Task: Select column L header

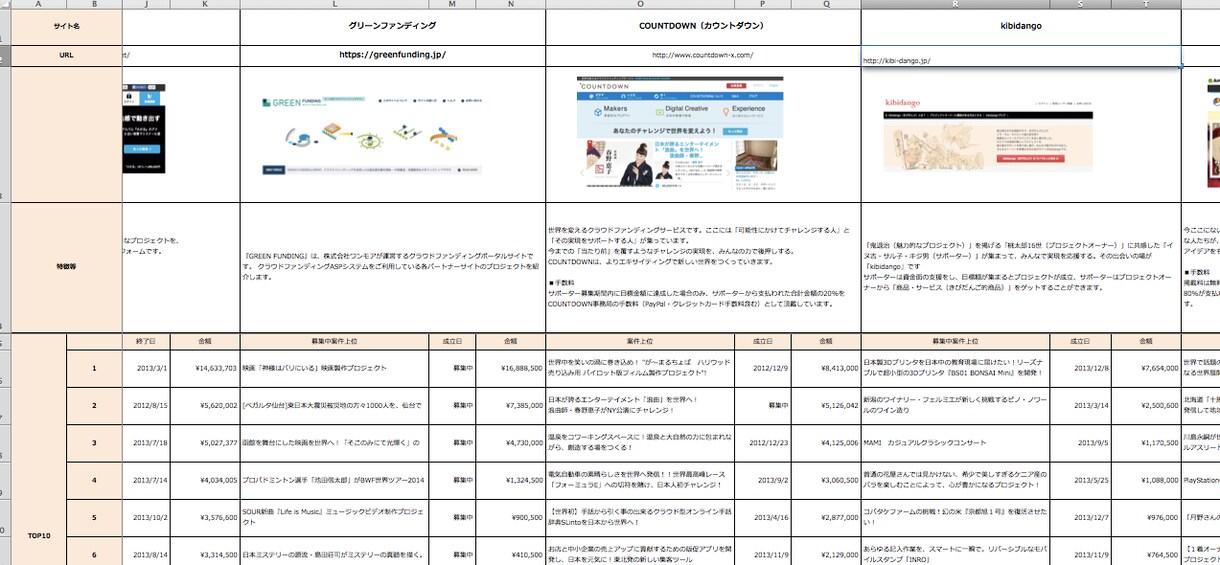Action: (x=335, y=4)
